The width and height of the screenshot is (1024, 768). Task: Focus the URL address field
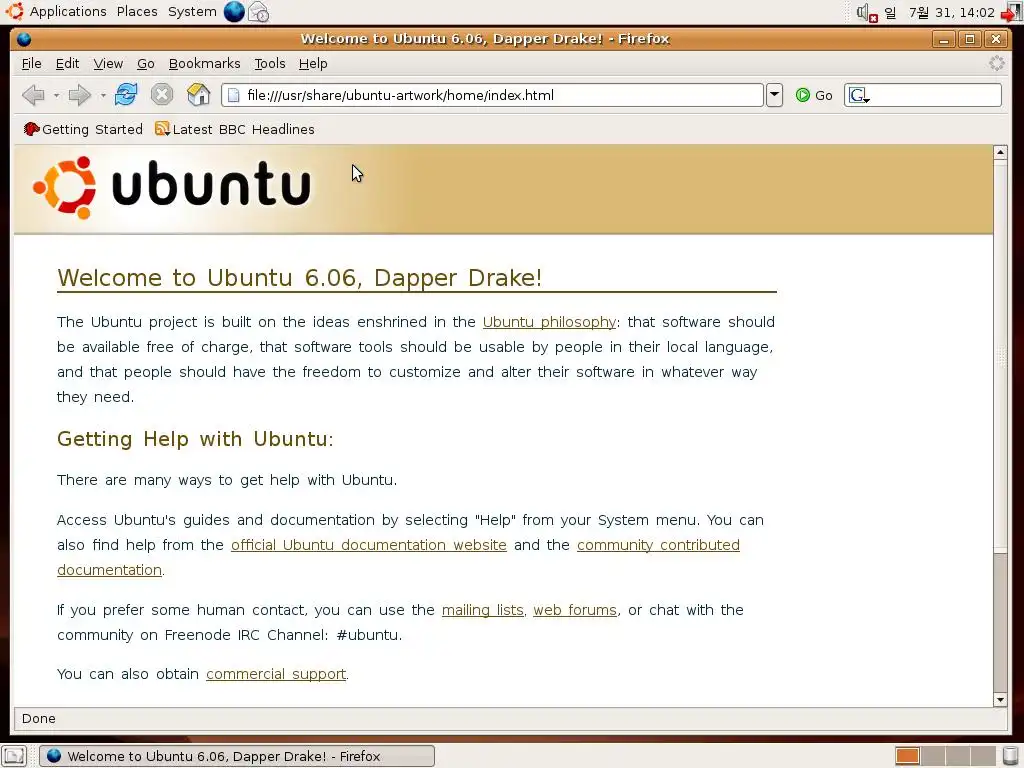pyautogui.click(x=492, y=95)
